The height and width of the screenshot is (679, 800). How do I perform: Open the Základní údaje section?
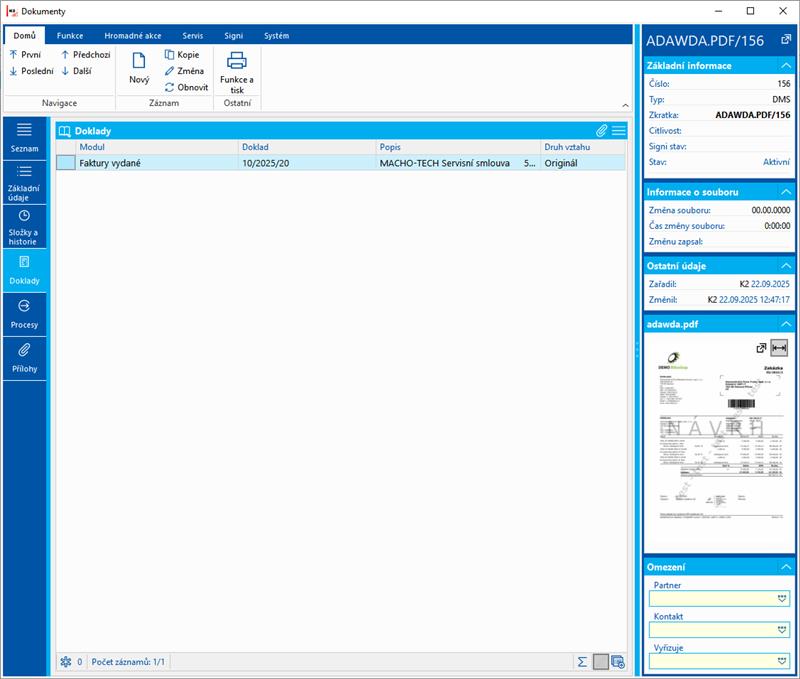(x=24, y=183)
